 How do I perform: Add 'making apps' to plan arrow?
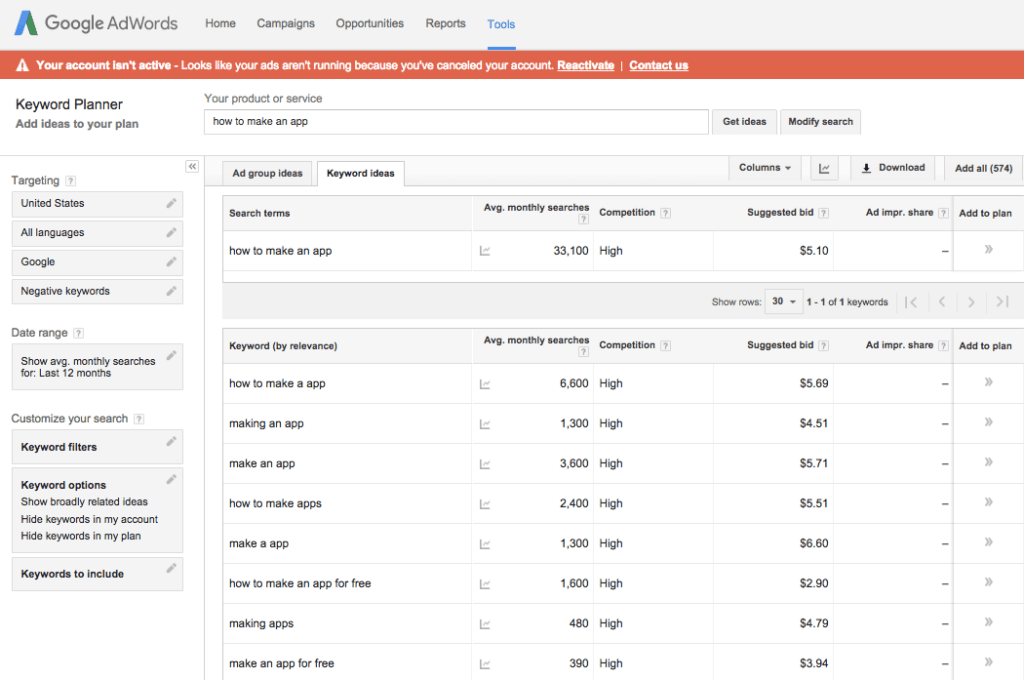coord(989,622)
